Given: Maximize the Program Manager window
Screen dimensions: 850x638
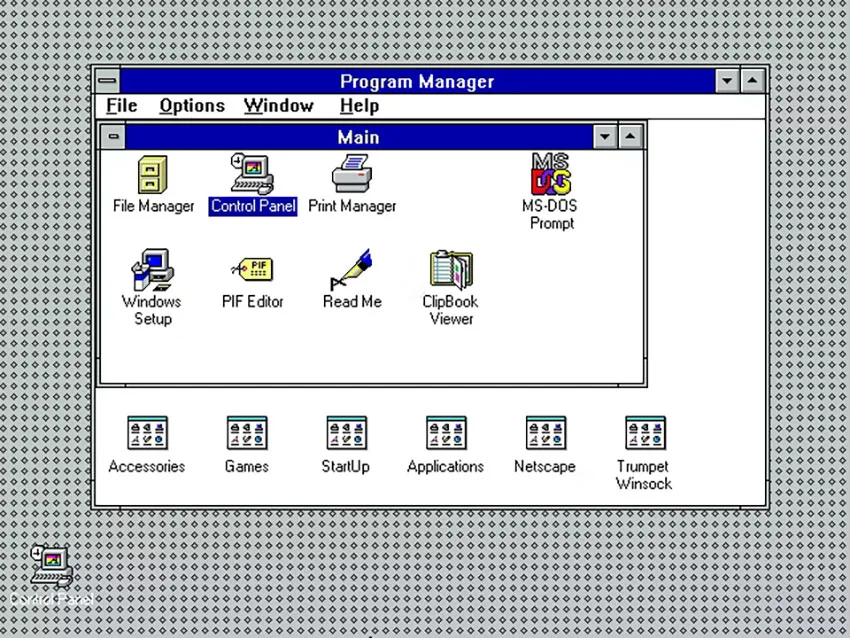Looking at the screenshot, I should tap(752, 81).
